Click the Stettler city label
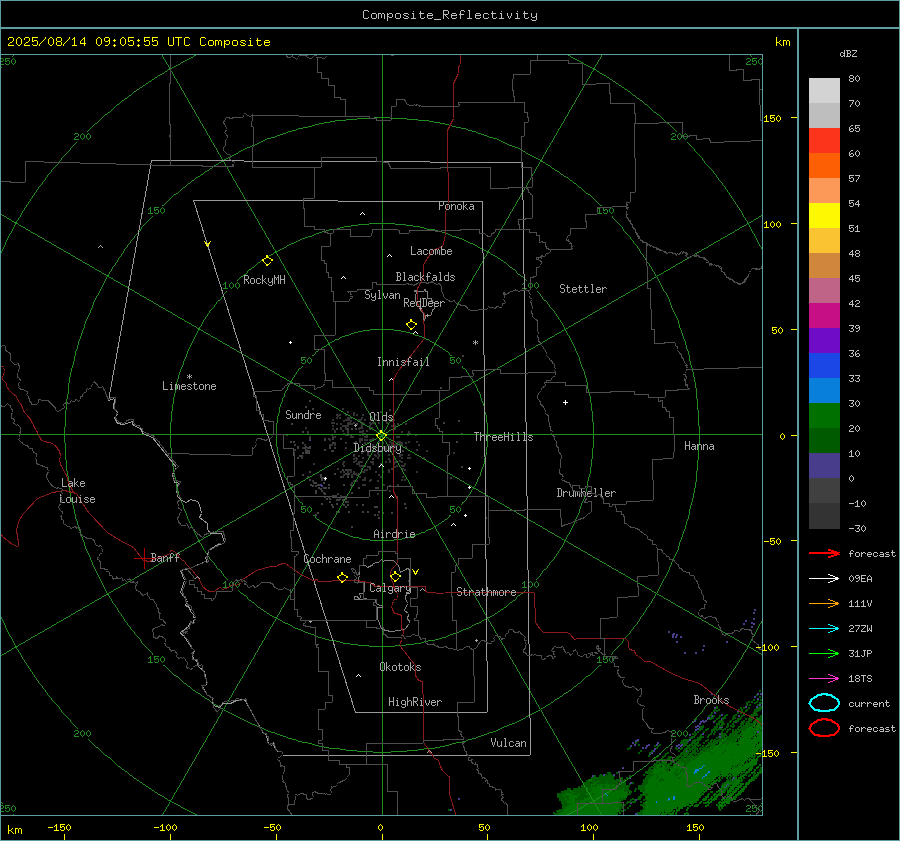The height and width of the screenshot is (841, 900). (583, 289)
